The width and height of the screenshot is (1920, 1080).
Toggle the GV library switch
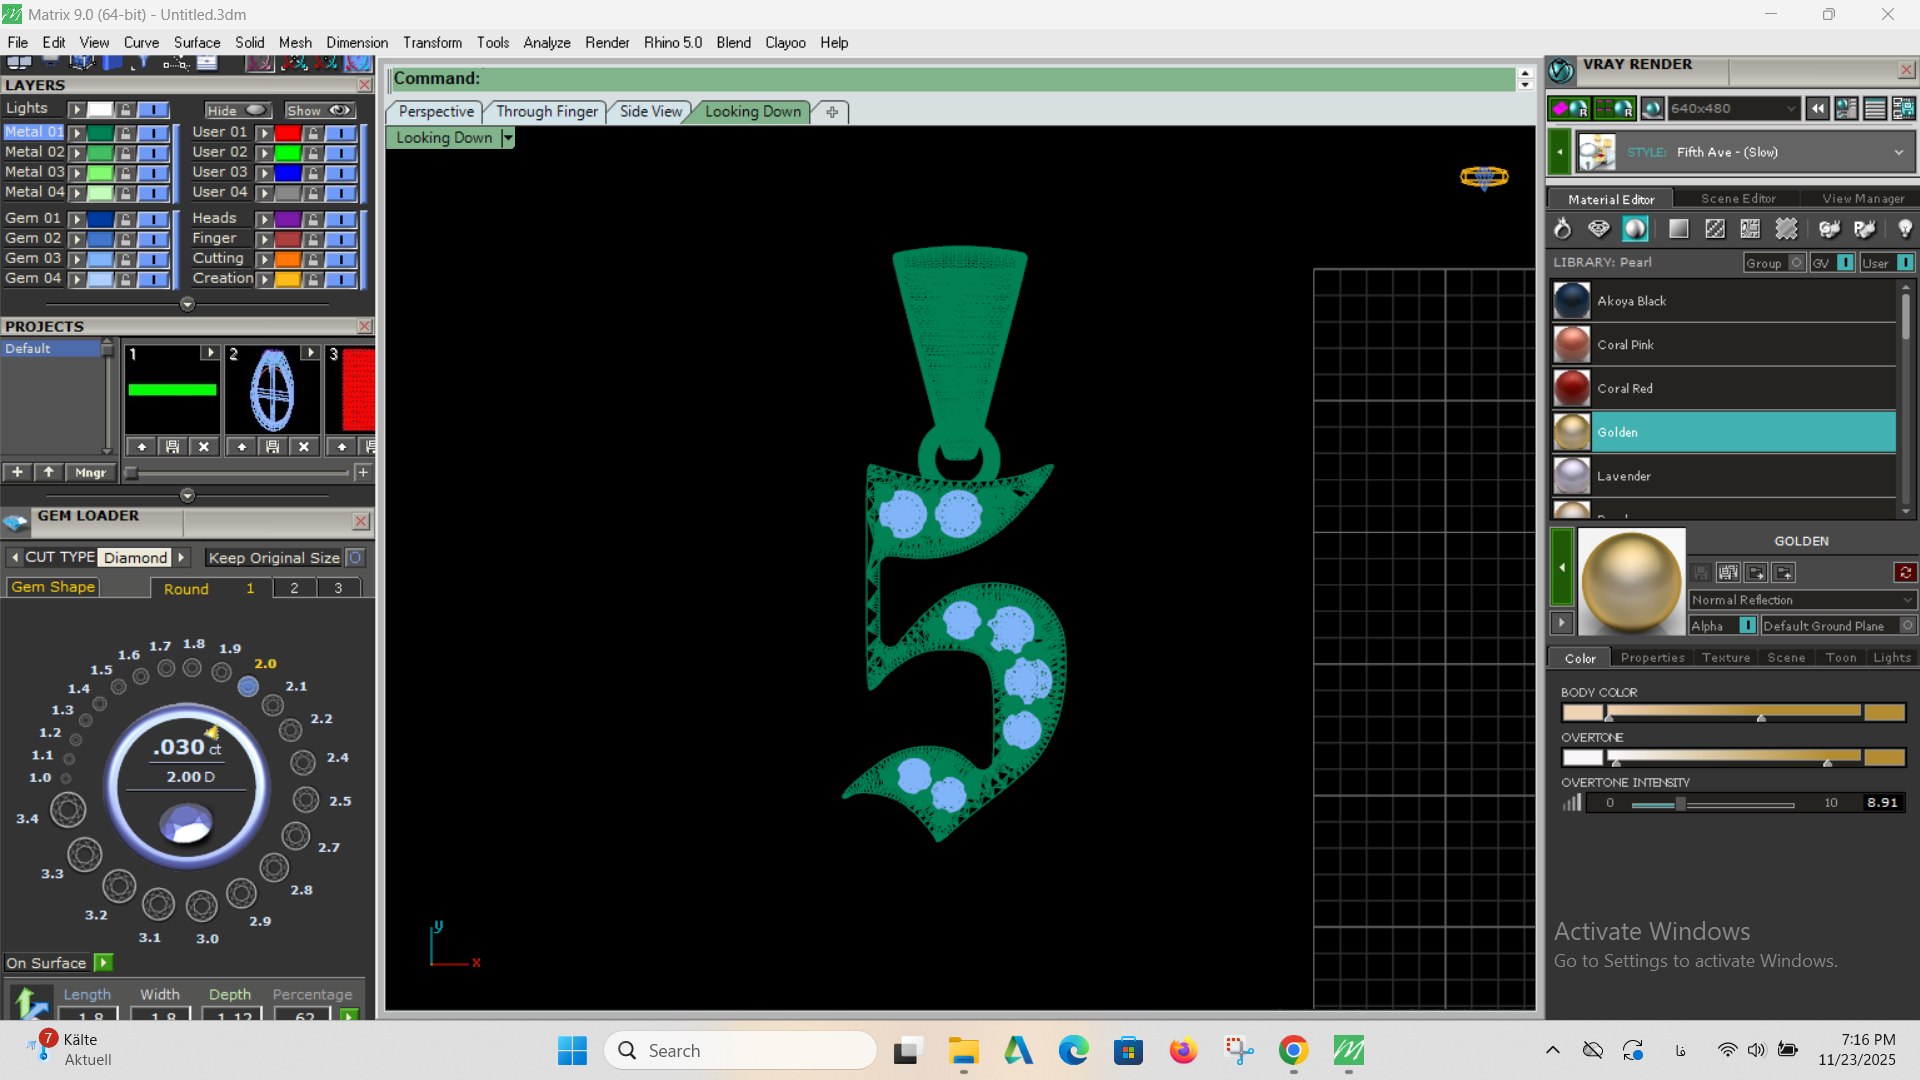tap(1845, 262)
